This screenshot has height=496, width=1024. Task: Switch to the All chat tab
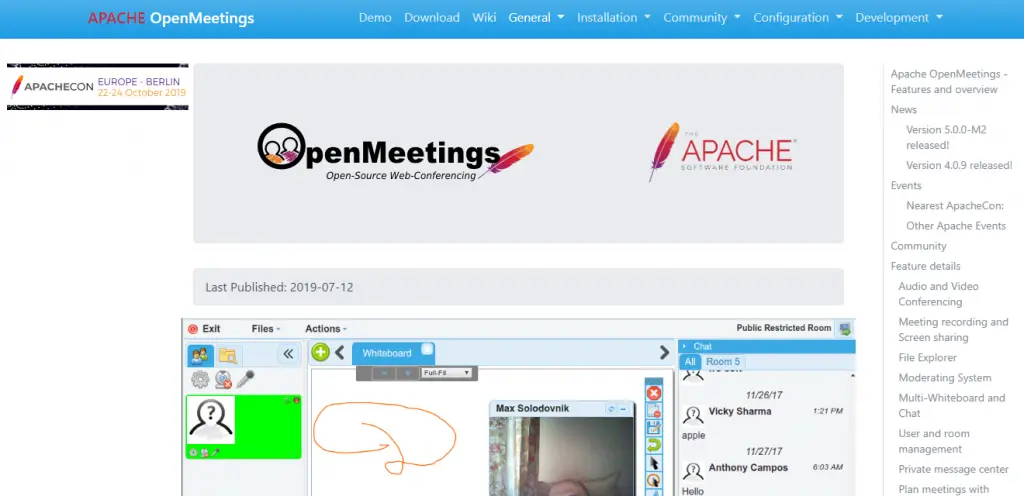tap(690, 362)
